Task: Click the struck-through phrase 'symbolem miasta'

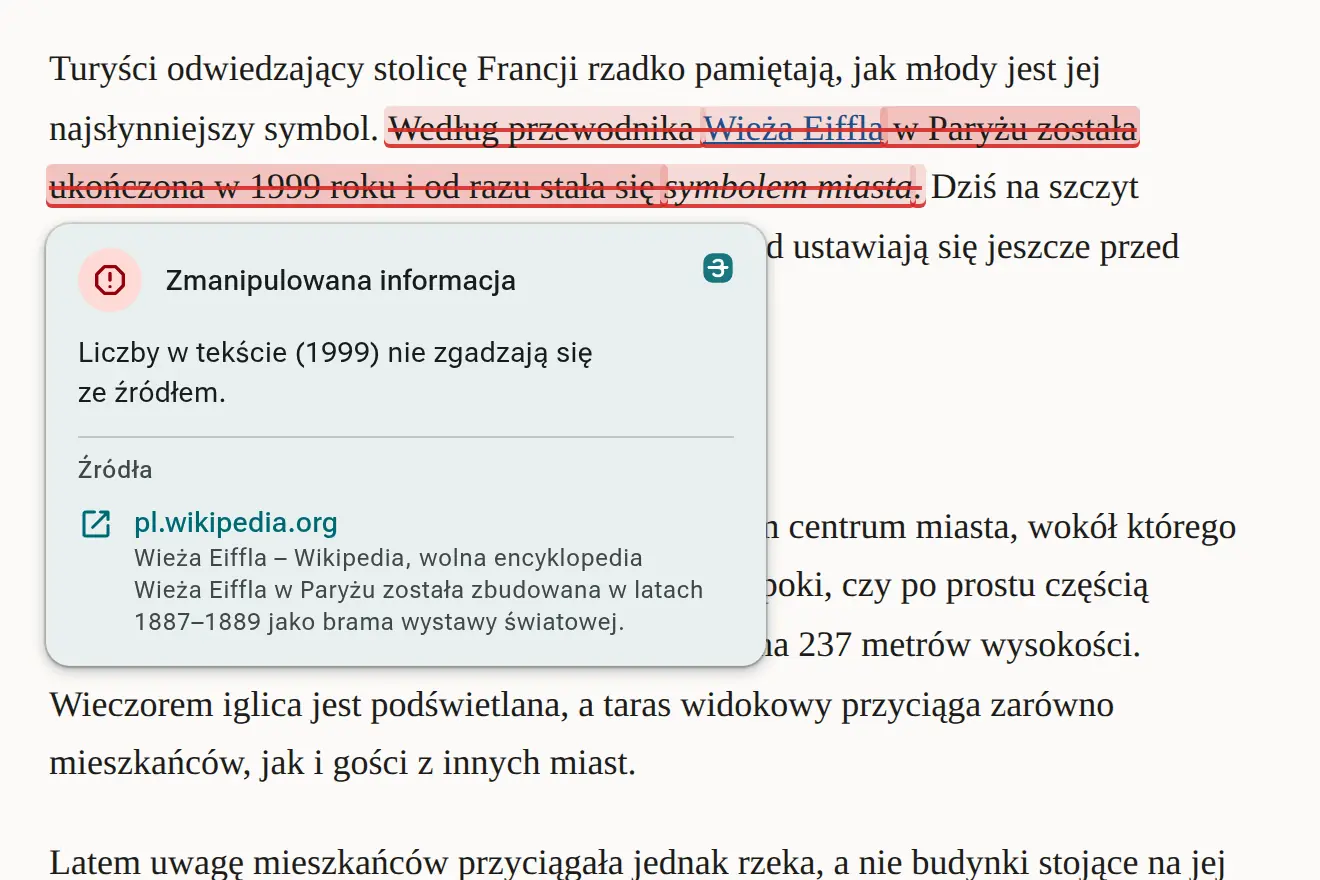Action: click(790, 187)
